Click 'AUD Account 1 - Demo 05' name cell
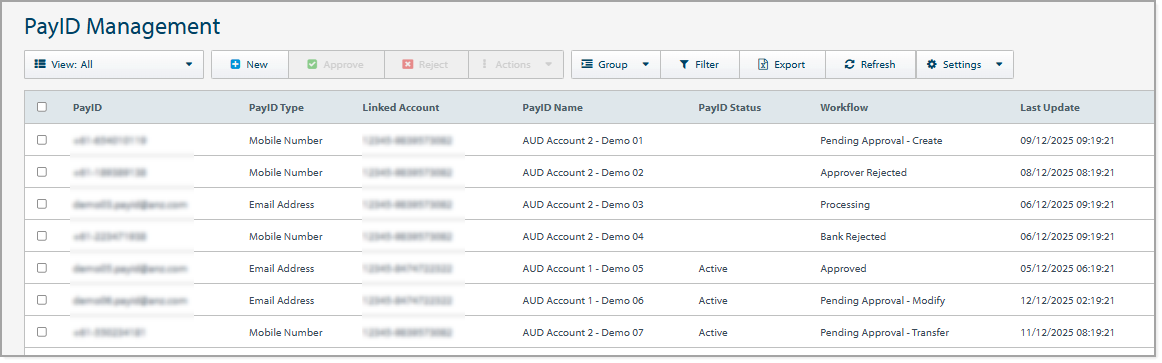The height and width of the screenshot is (363, 1162). (583, 269)
